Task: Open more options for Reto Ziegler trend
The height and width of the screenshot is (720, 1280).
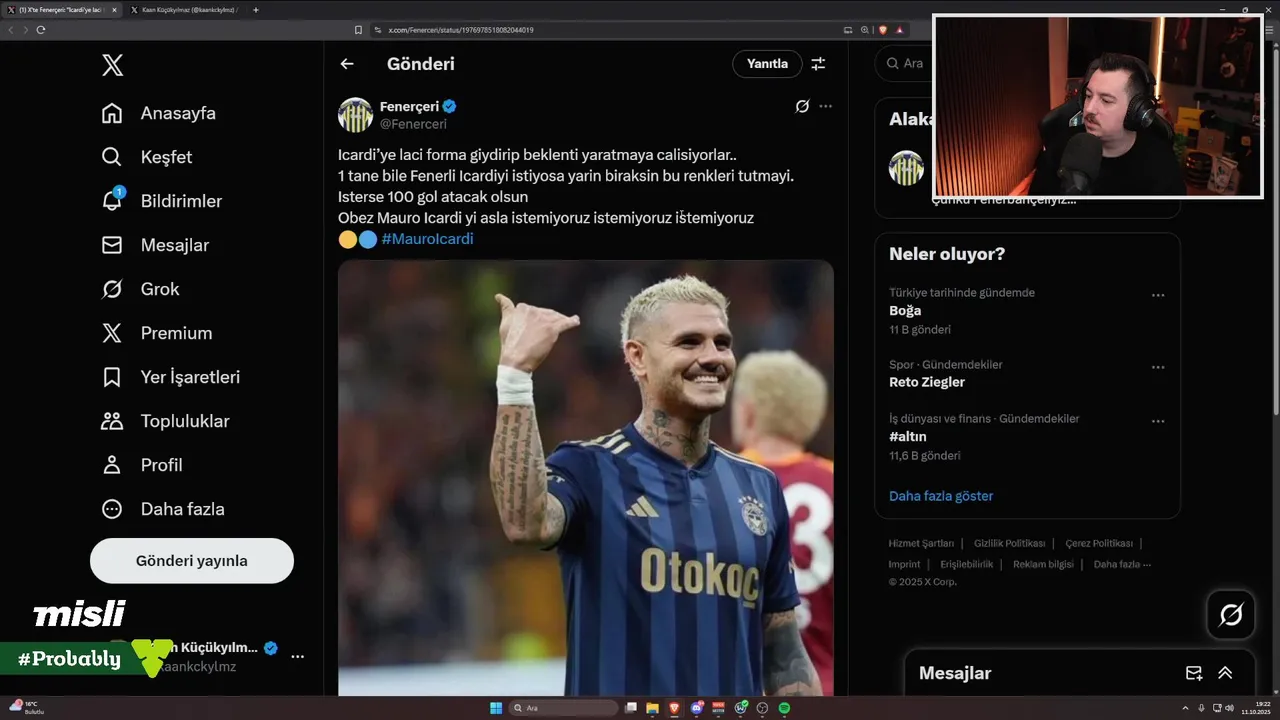Action: click(1158, 367)
